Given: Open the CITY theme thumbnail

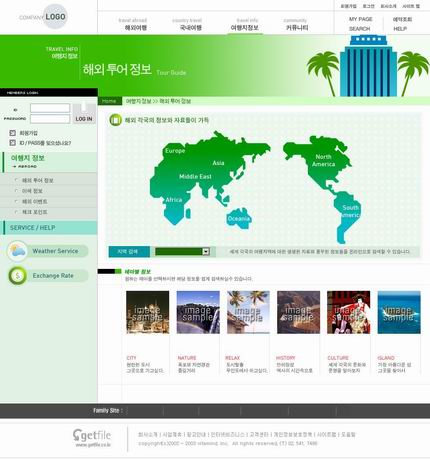Looking at the screenshot, I should click(x=148, y=312).
